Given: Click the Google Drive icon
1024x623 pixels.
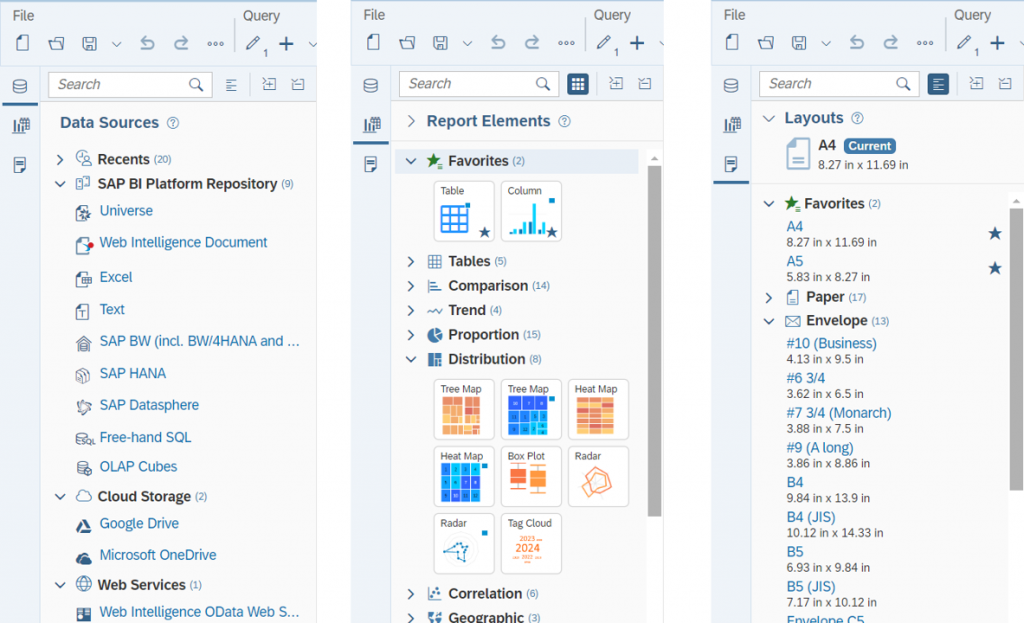Looking at the screenshot, I should tap(84, 525).
